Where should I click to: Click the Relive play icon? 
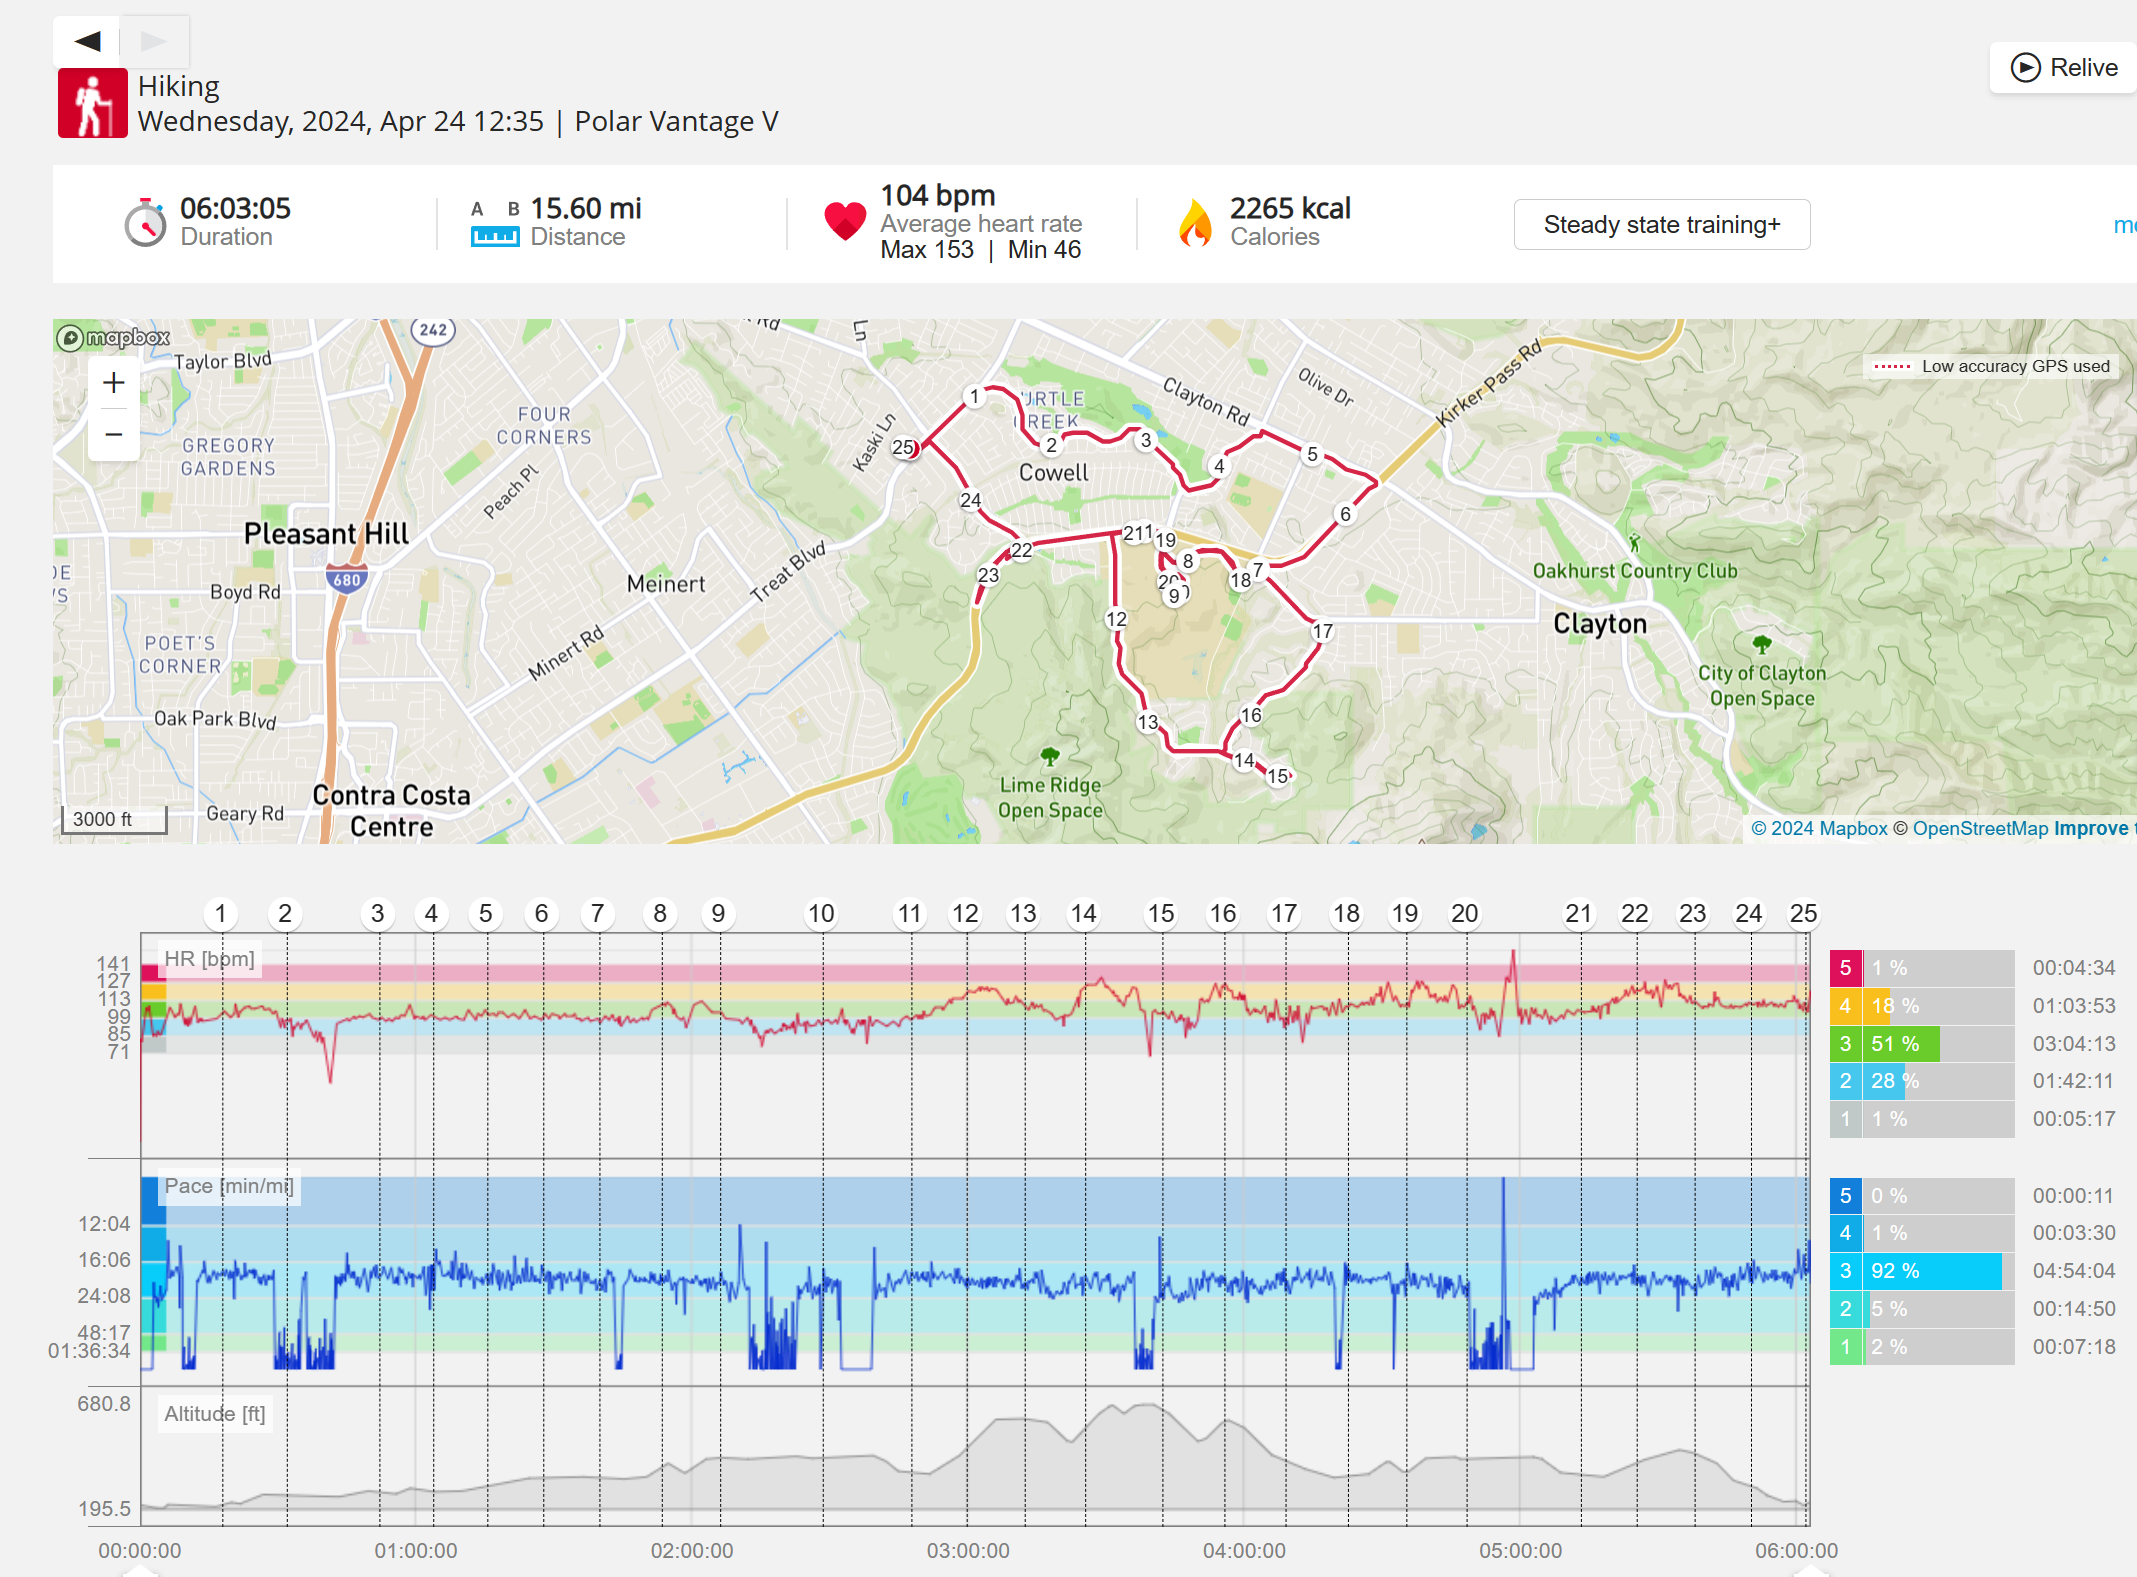(2025, 67)
